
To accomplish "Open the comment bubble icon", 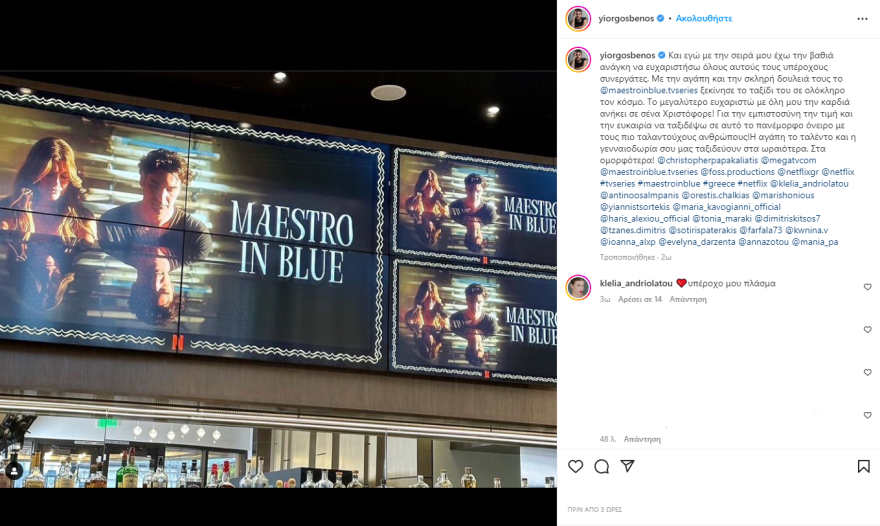I will (x=602, y=466).
